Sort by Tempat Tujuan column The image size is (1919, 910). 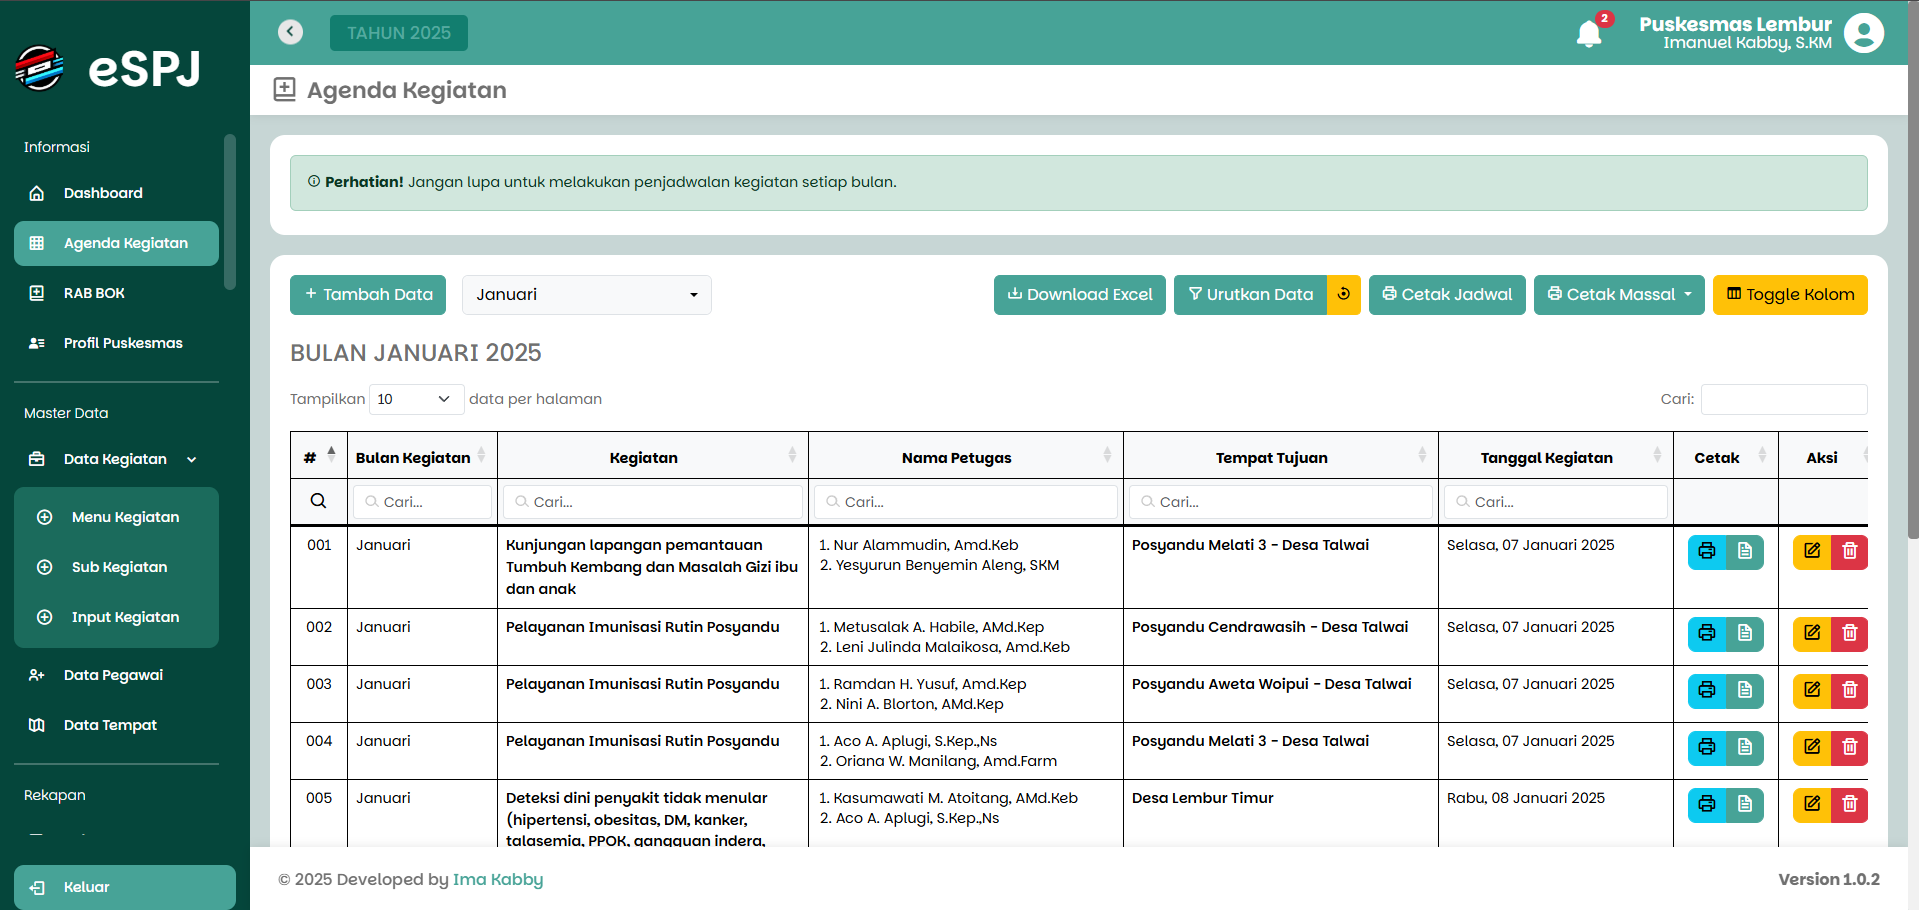click(1281, 457)
